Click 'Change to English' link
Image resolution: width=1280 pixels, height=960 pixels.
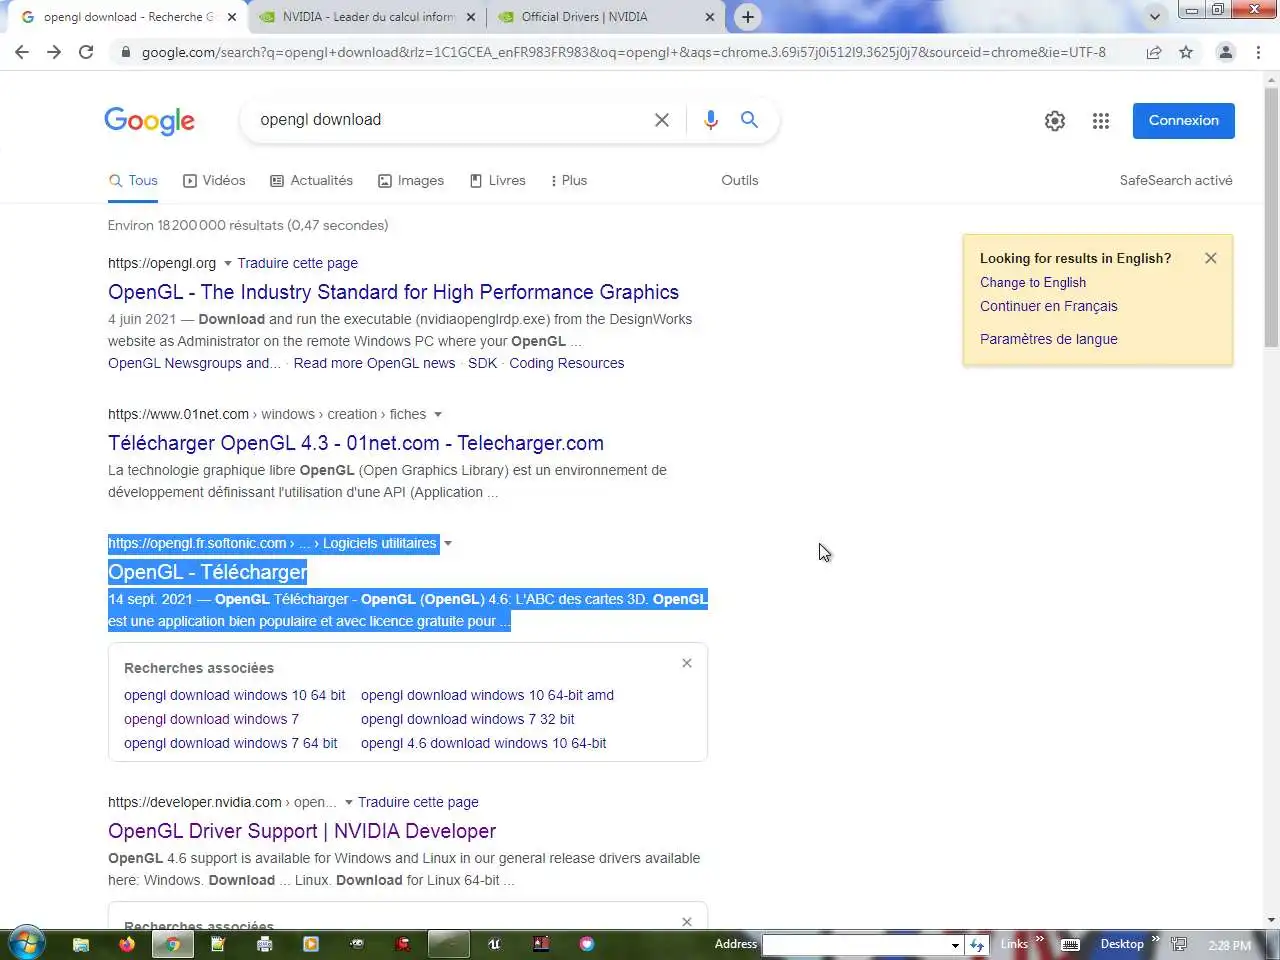(x=1033, y=282)
